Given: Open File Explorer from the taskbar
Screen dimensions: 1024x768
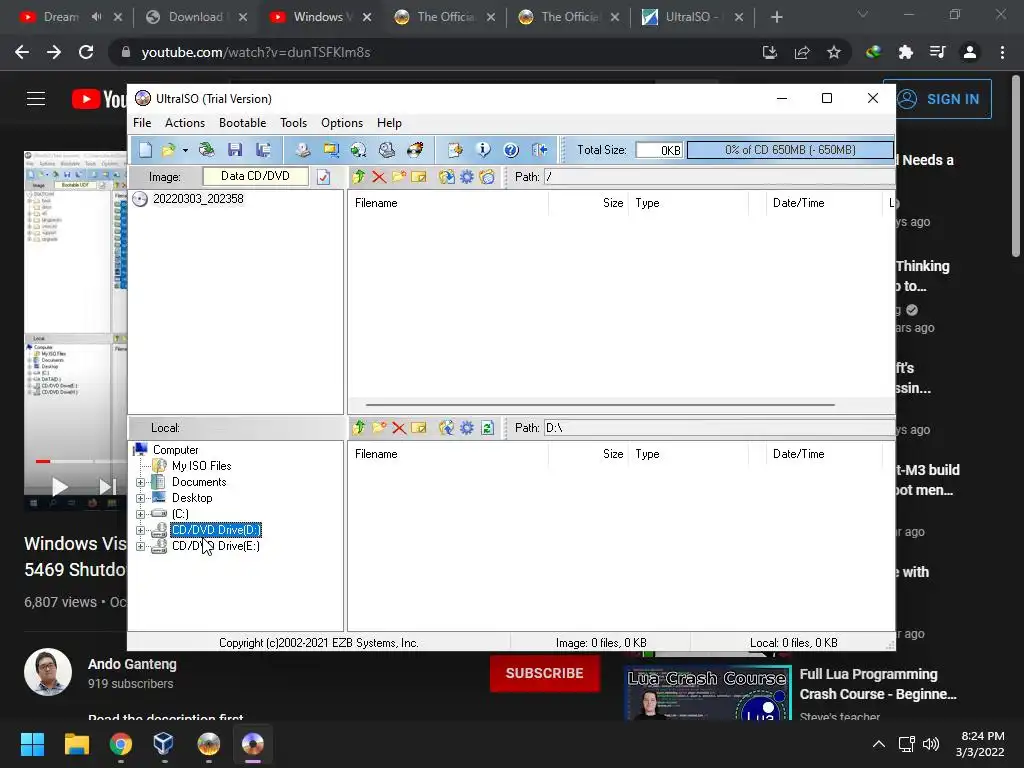Looking at the screenshot, I should (x=76, y=744).
